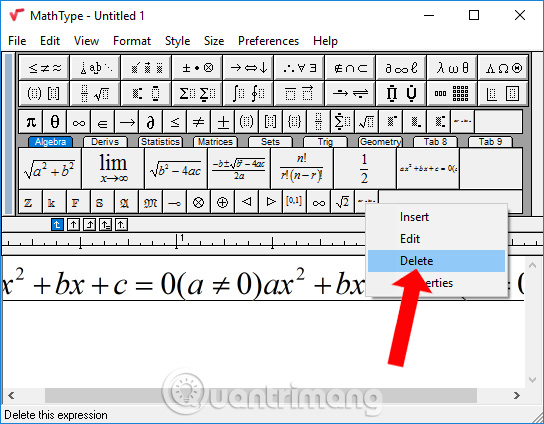Open subscript and superscript templates palette
Screen dimensions: 544x424
pyautogui.click(x=146, y=93)
